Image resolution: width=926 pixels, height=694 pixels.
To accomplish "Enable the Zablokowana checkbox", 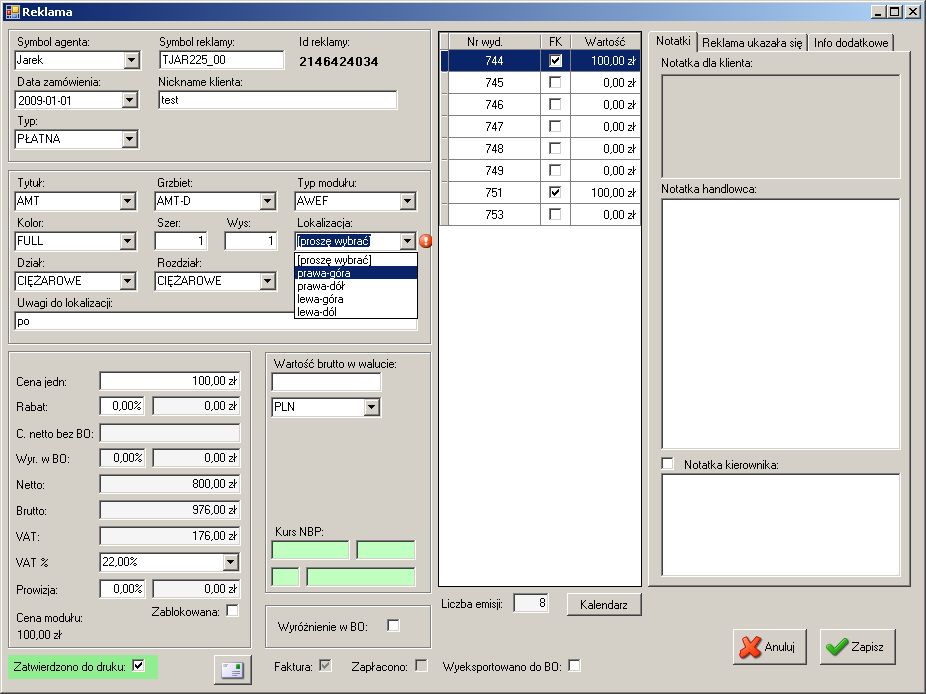I will pos(233,611).
